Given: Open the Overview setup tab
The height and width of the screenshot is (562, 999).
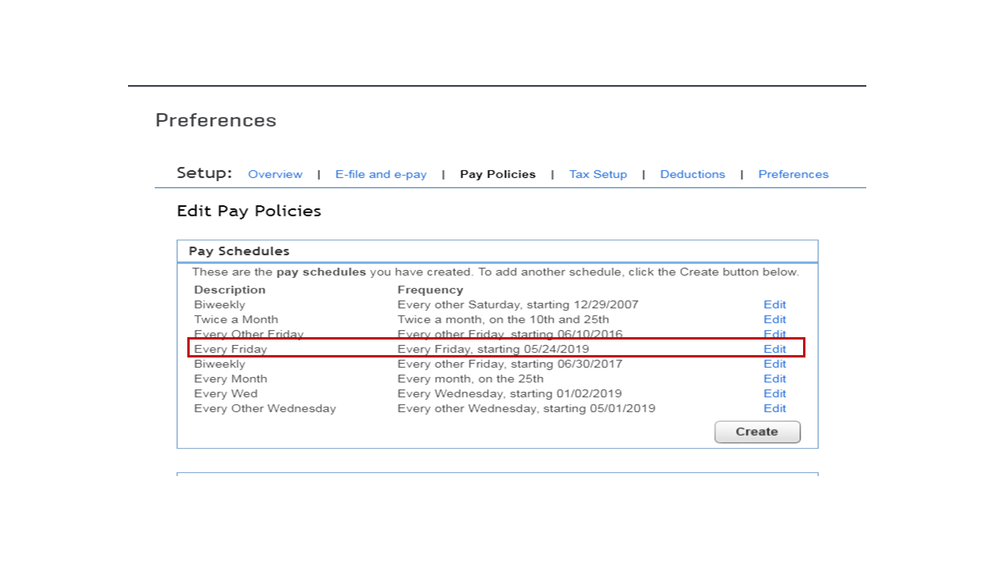Looking at the screenshot, I should click(275, 174).
